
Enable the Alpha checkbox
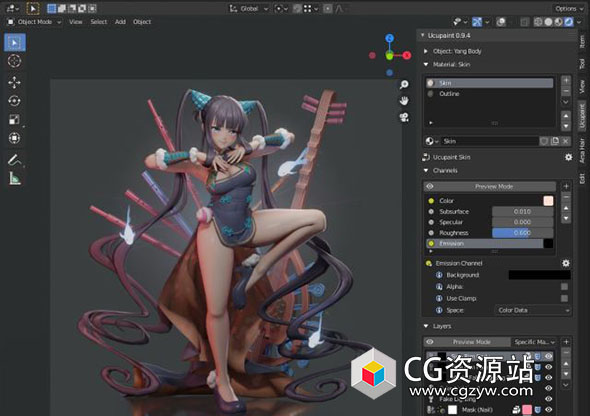point(564,287)
